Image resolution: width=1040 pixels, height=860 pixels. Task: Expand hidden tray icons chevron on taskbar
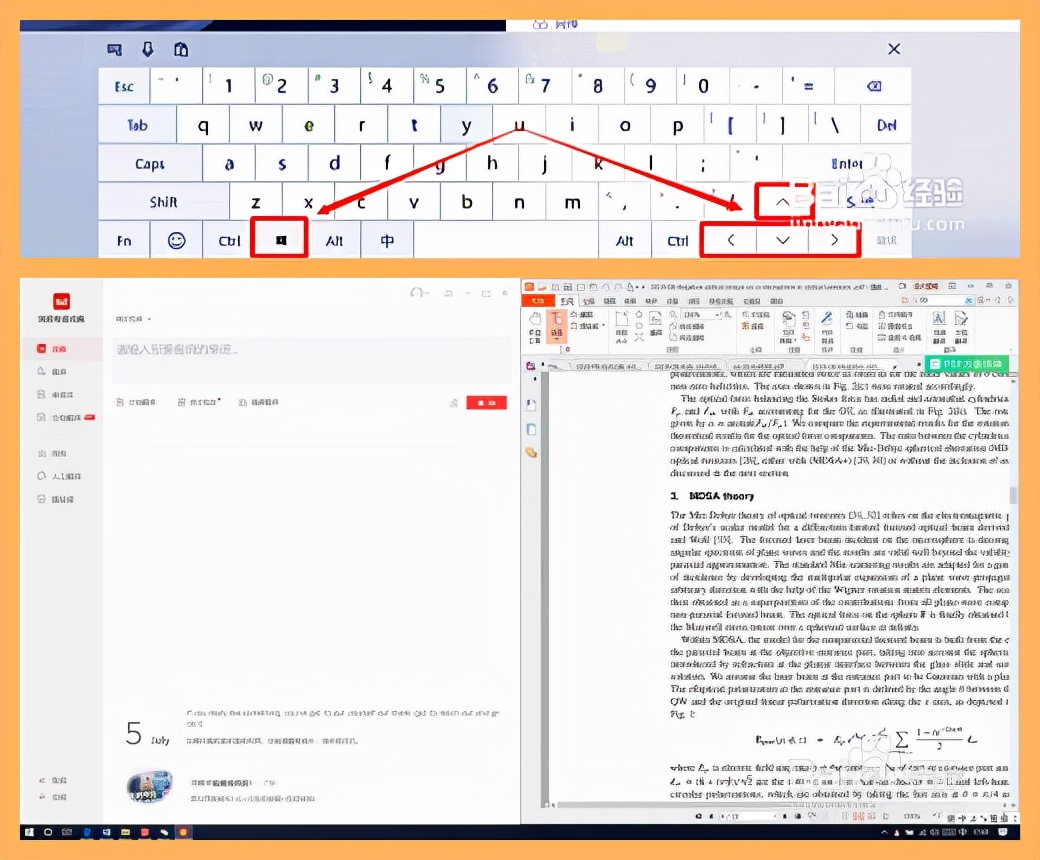click(x=884, y=832)
